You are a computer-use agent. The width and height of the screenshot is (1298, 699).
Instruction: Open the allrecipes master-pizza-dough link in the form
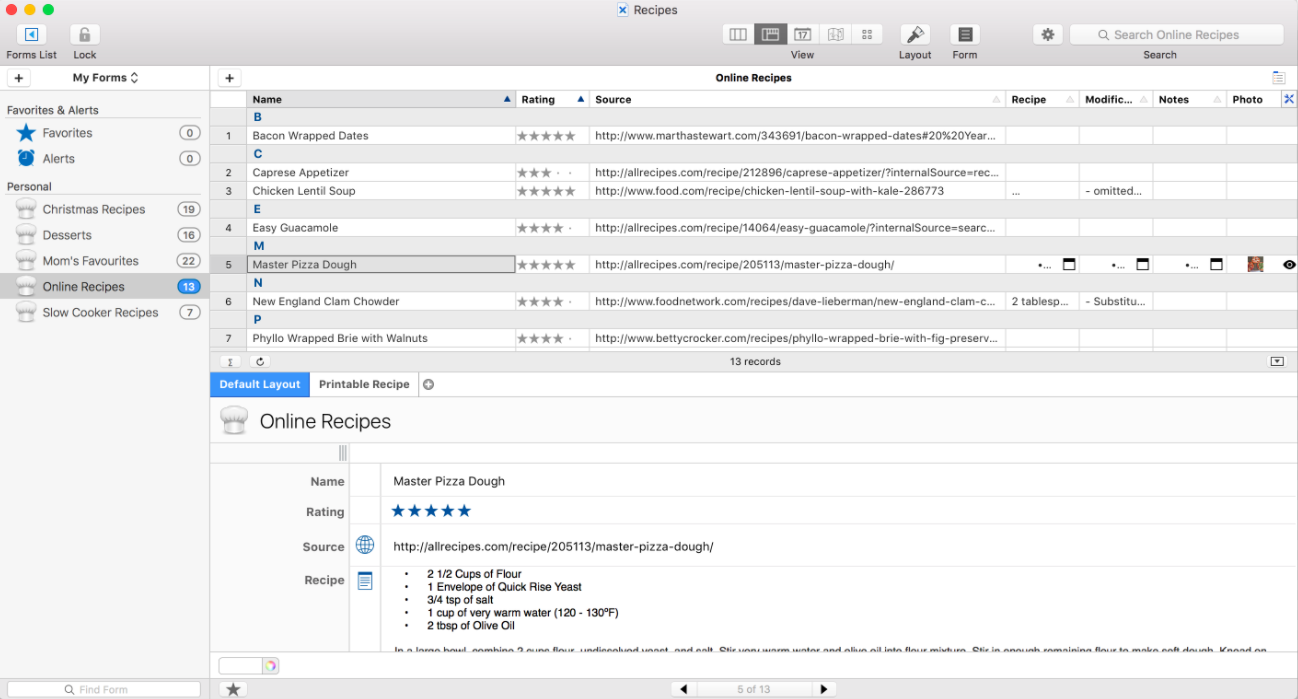click(x=553, y=547)
